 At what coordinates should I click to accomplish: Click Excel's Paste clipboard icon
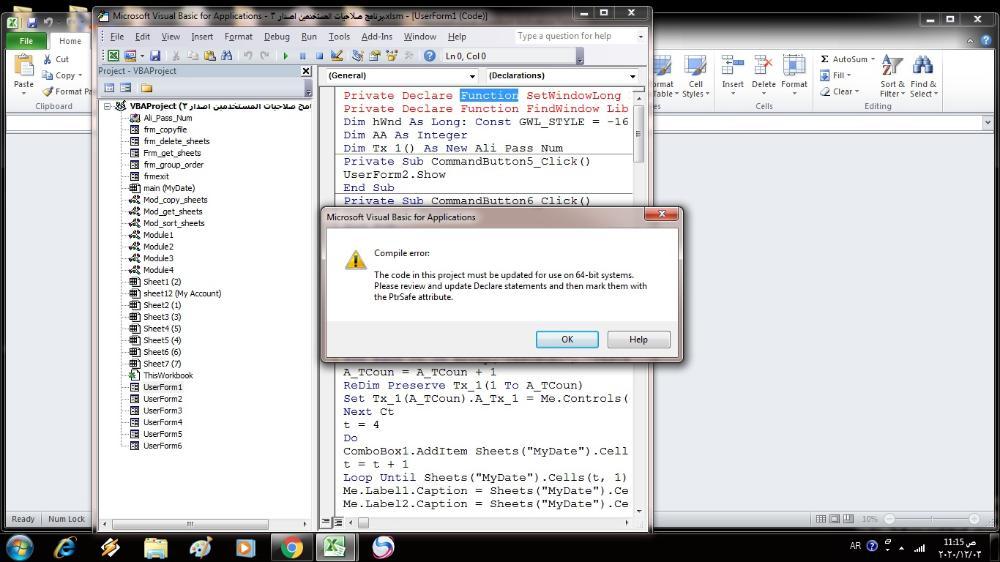click(24, 66)
